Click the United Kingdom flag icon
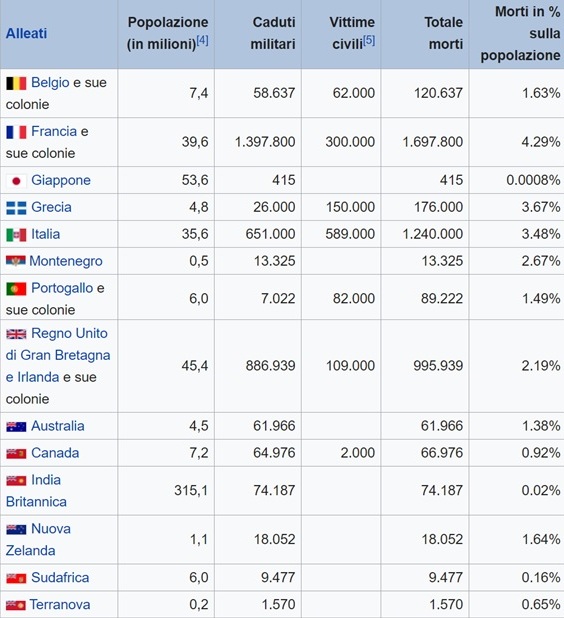 pos(16,334)
